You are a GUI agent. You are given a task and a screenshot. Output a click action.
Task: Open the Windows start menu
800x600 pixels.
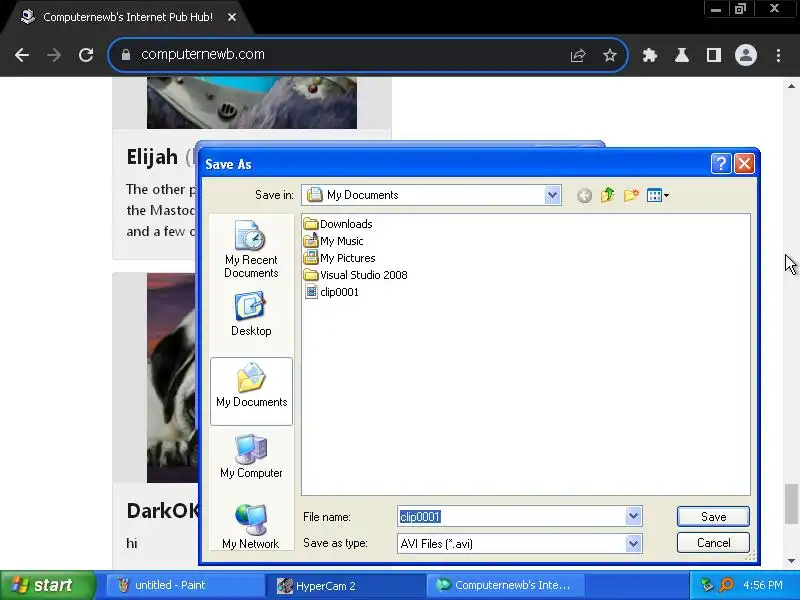pos(47,585)
